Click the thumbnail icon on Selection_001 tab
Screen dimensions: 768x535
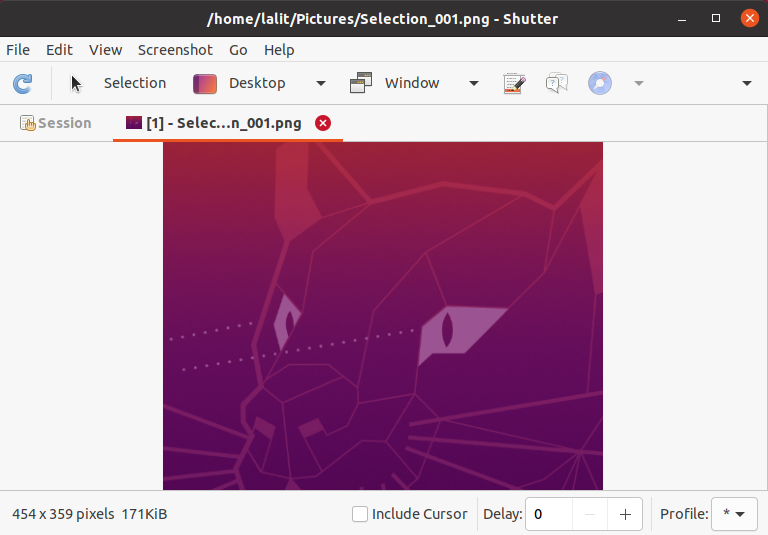[x=134, y=122]
